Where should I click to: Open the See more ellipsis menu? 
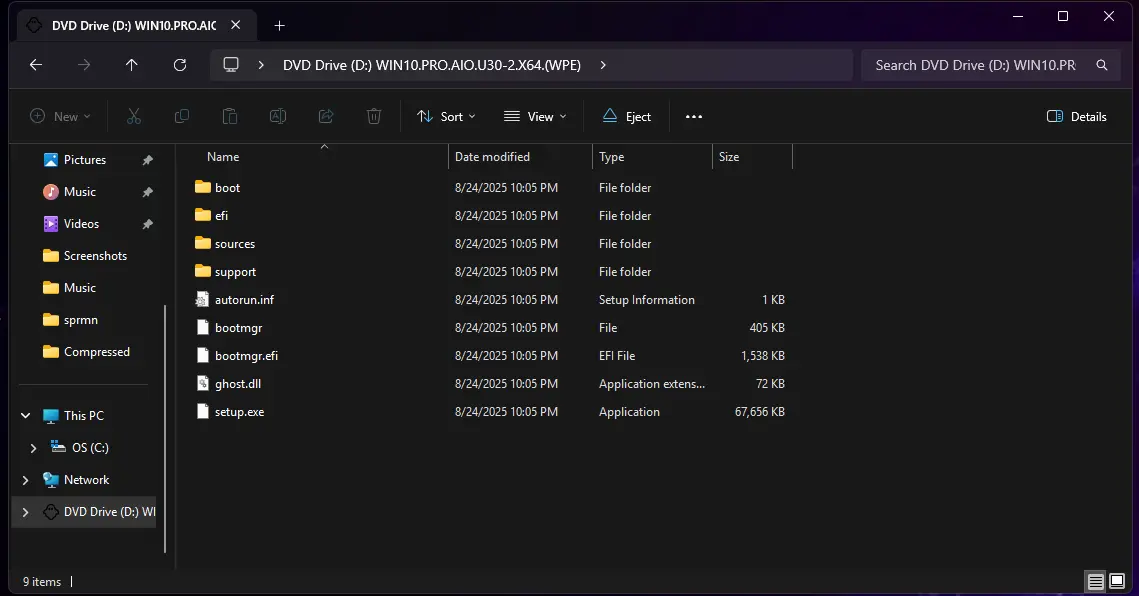coord(694,116)
